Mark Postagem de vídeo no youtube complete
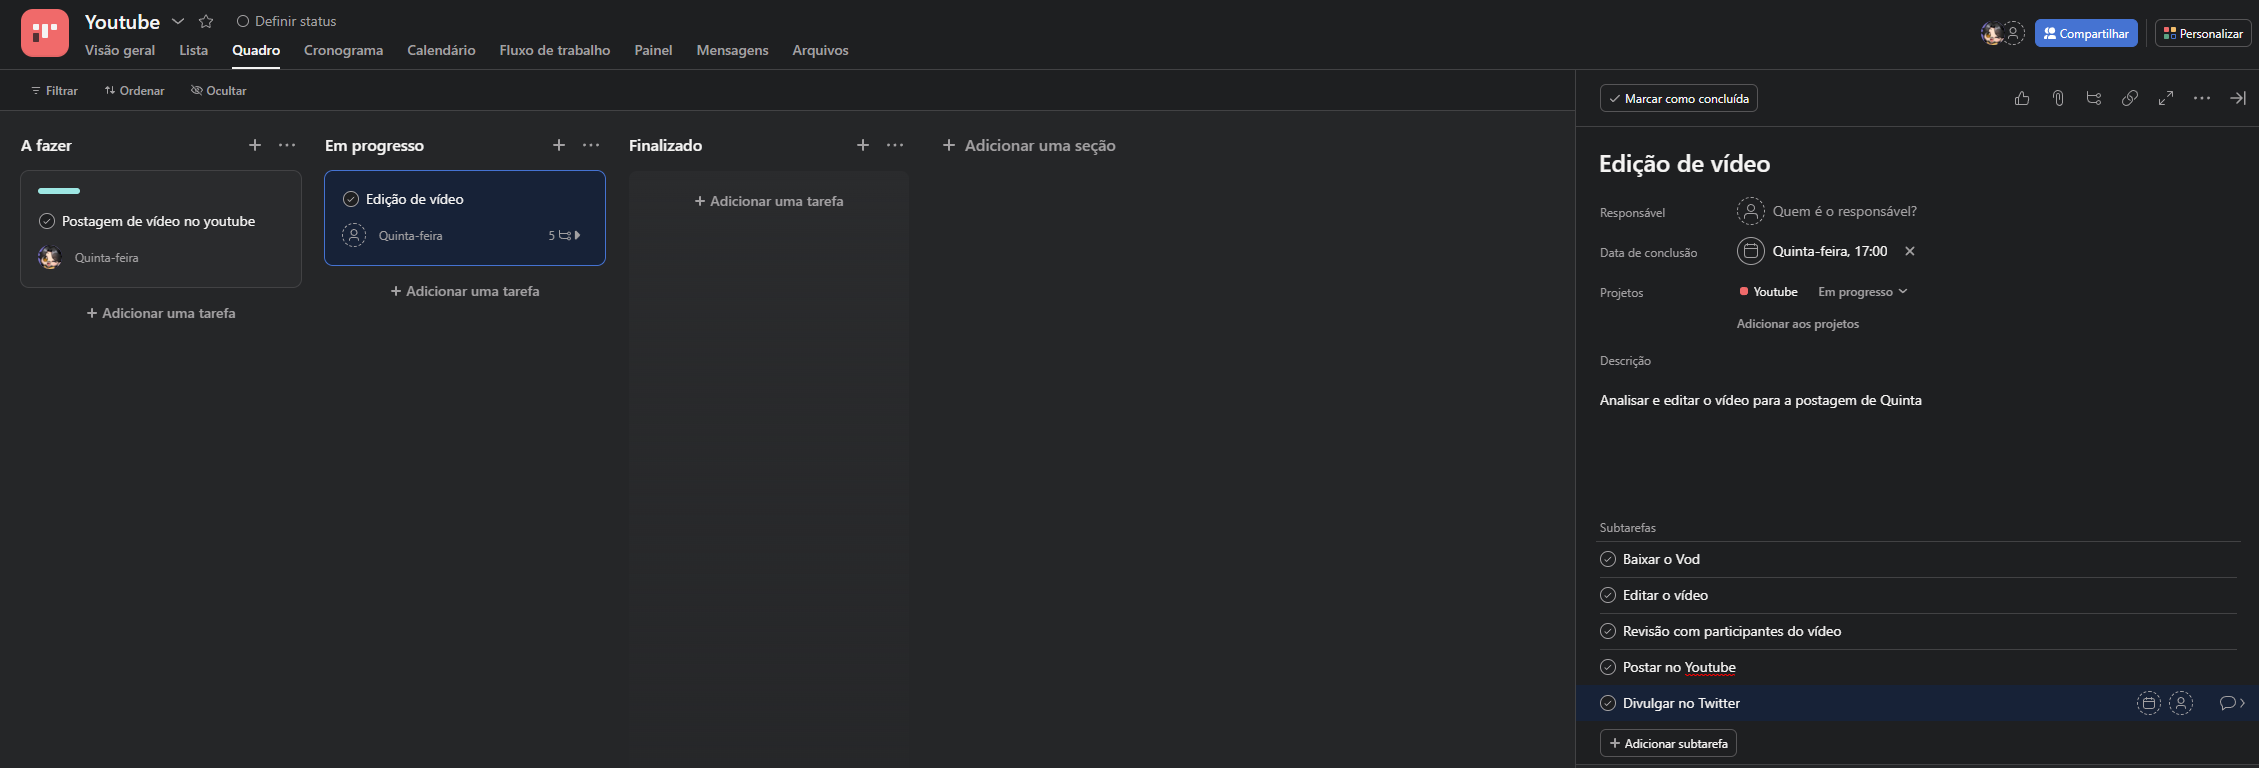The height and width of the screenshot is (768, 2259). click(47, 221)
